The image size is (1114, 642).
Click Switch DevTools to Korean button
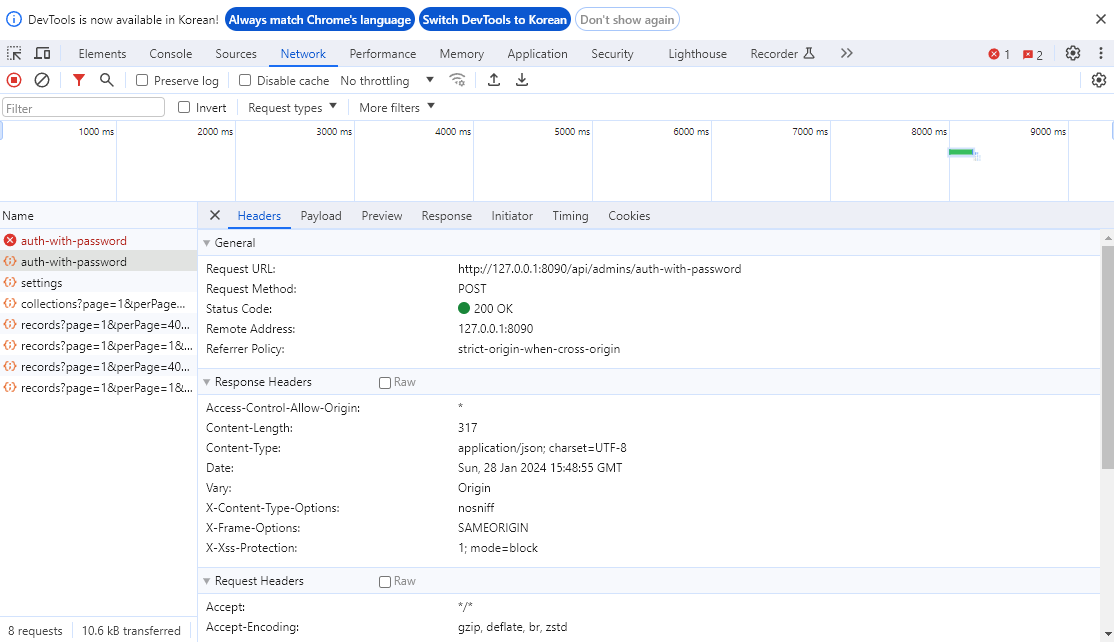click(x=494, y=20)
